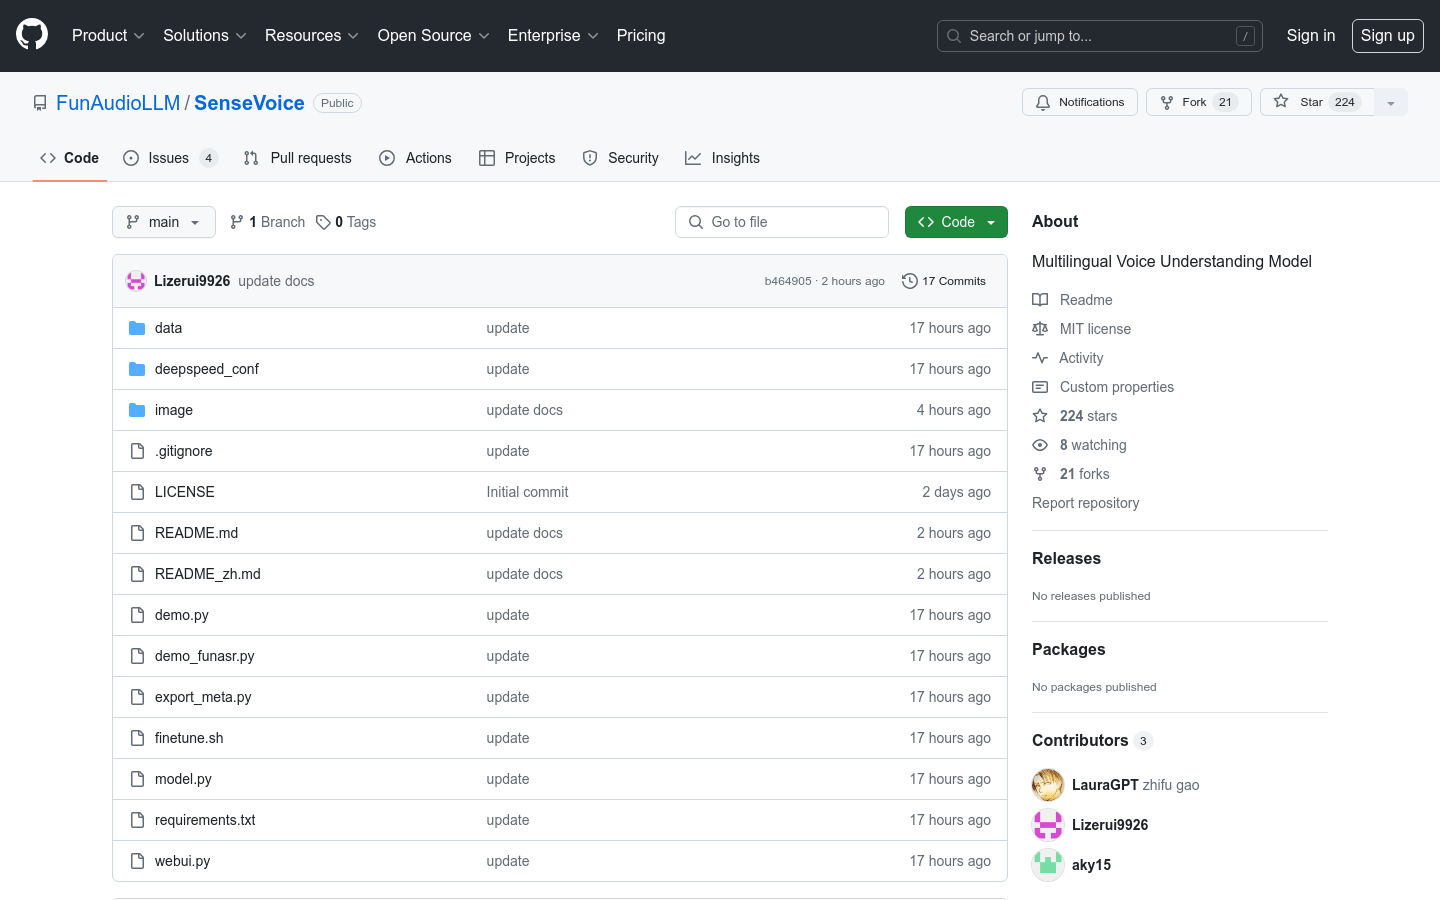Screen dimensions: 1440x900
Task: Click the model.py file icon
Action: [137, 779]
